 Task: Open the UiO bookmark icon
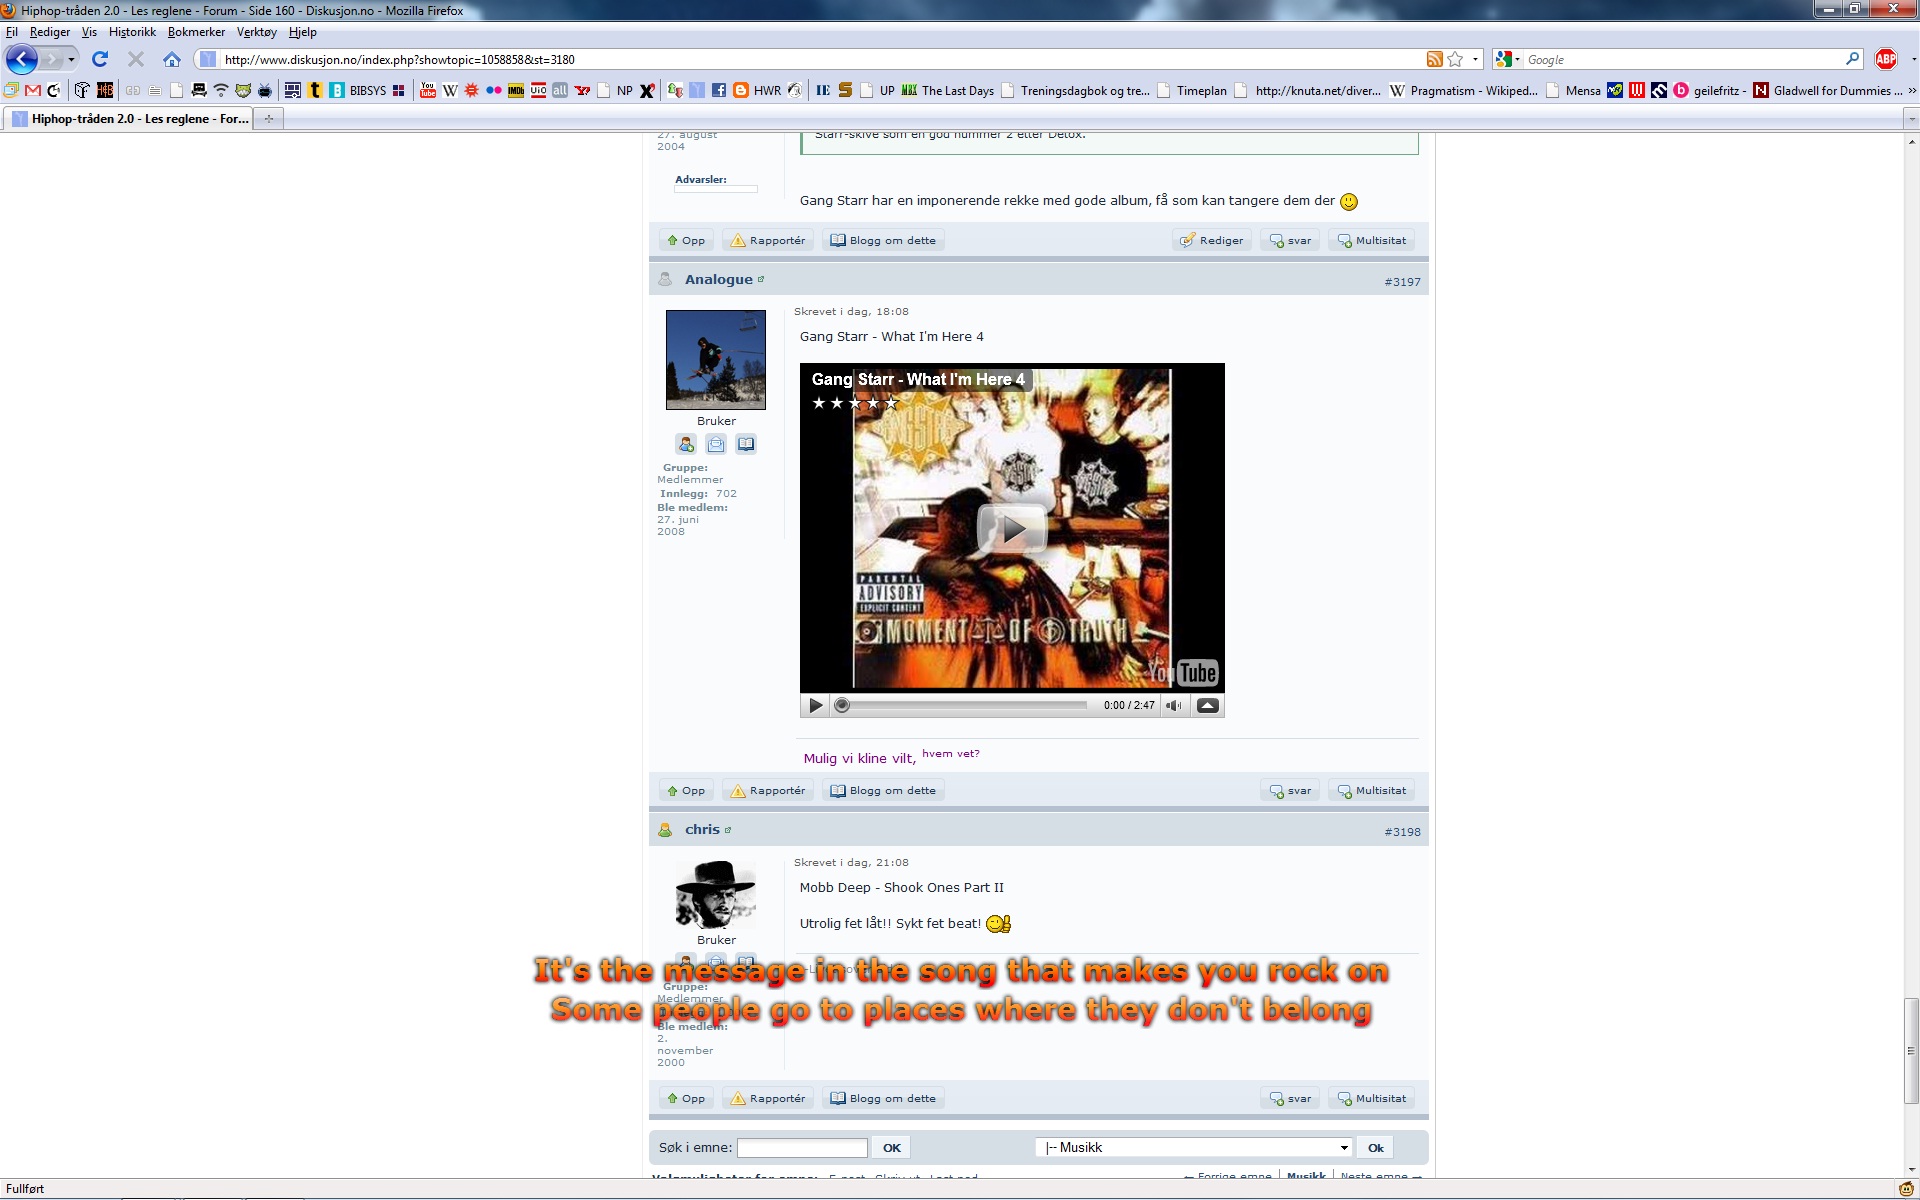point(538,90)
